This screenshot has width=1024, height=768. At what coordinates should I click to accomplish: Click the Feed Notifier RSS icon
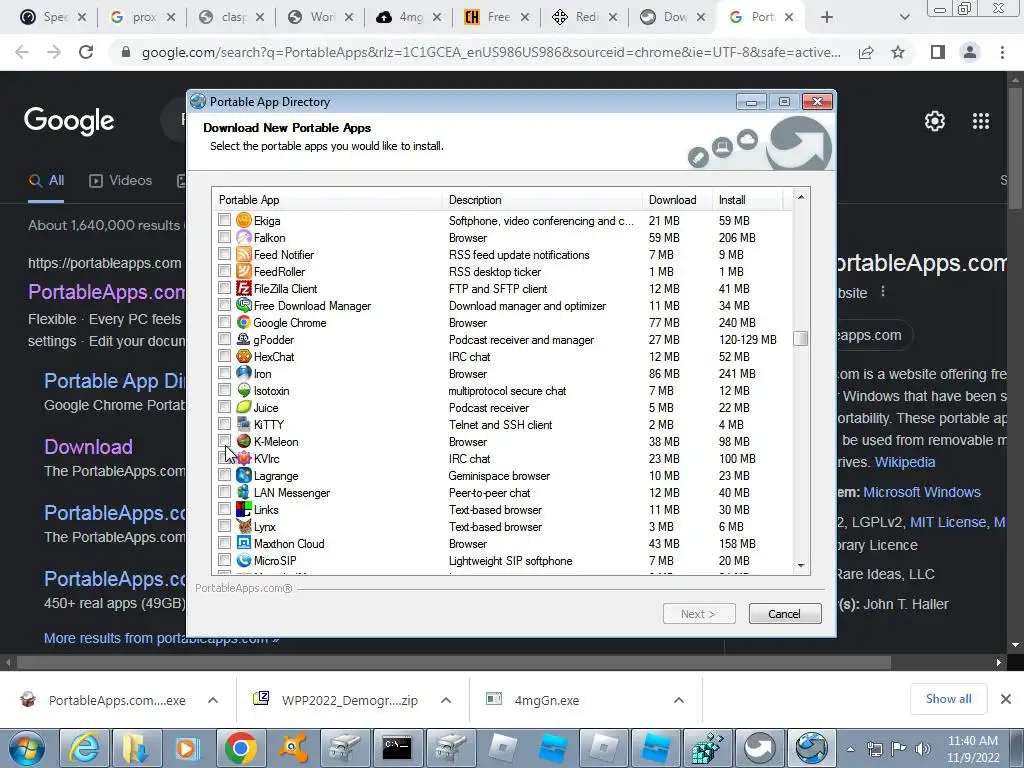(x=244, y=255)
